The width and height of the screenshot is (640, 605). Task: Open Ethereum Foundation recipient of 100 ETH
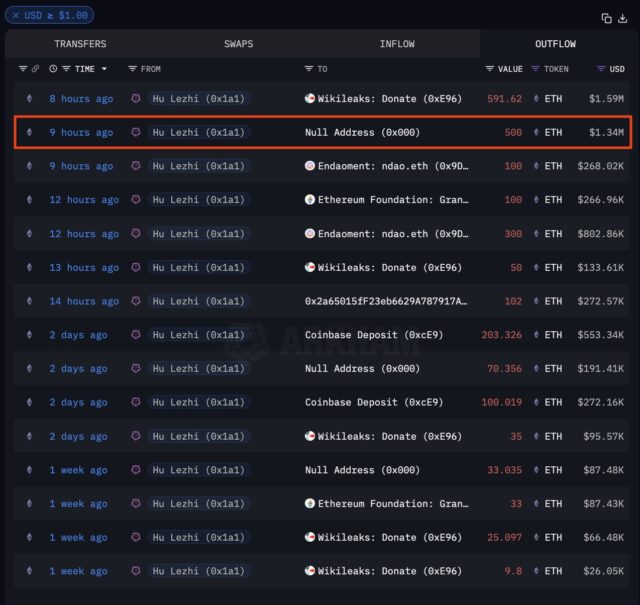[393, 200]
